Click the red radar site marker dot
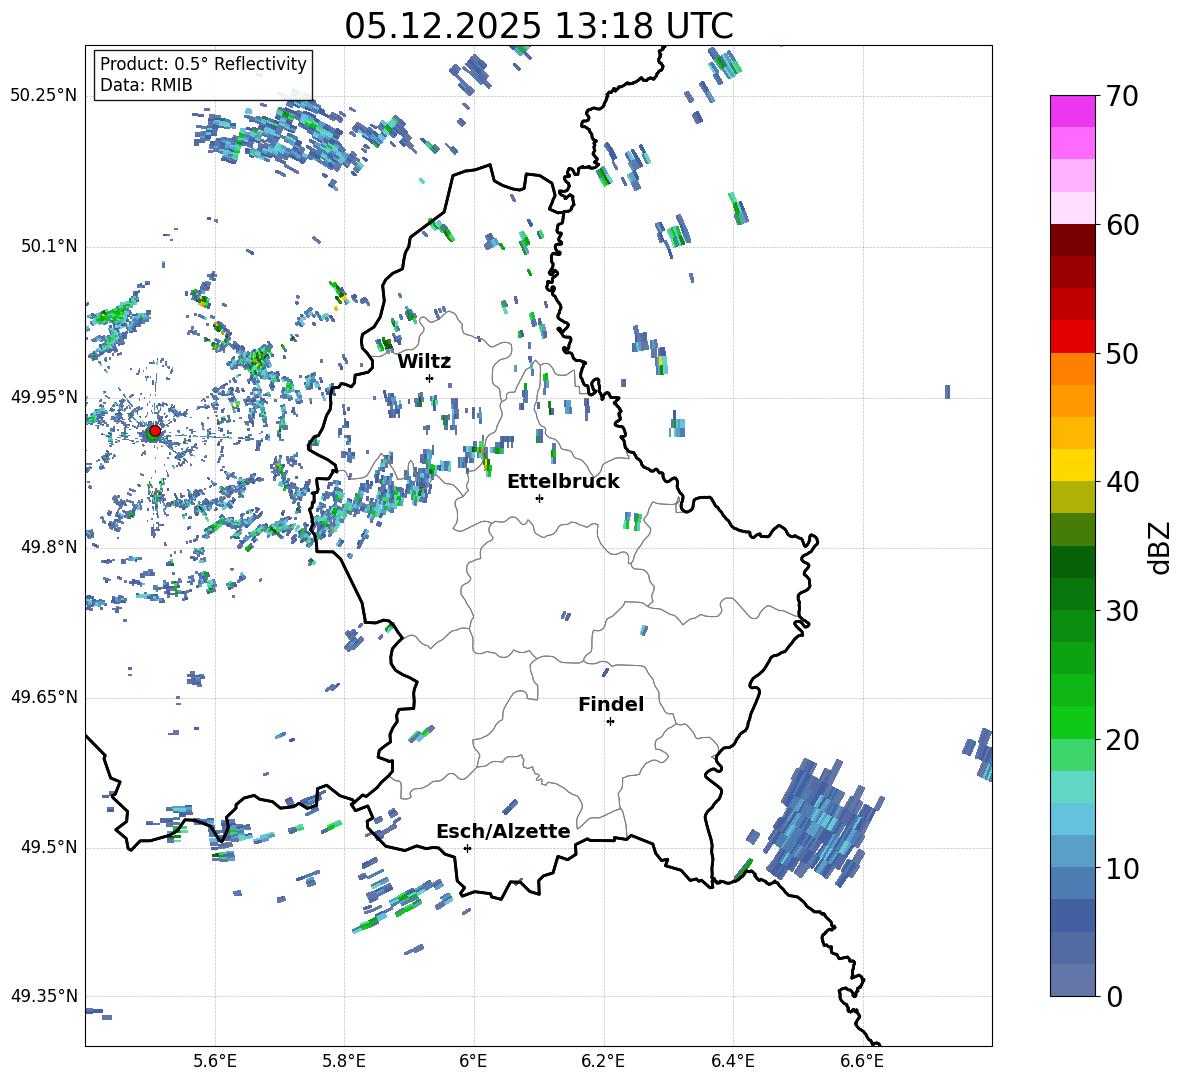Screen dimensions: 1184x1081 tap(154, 431)
